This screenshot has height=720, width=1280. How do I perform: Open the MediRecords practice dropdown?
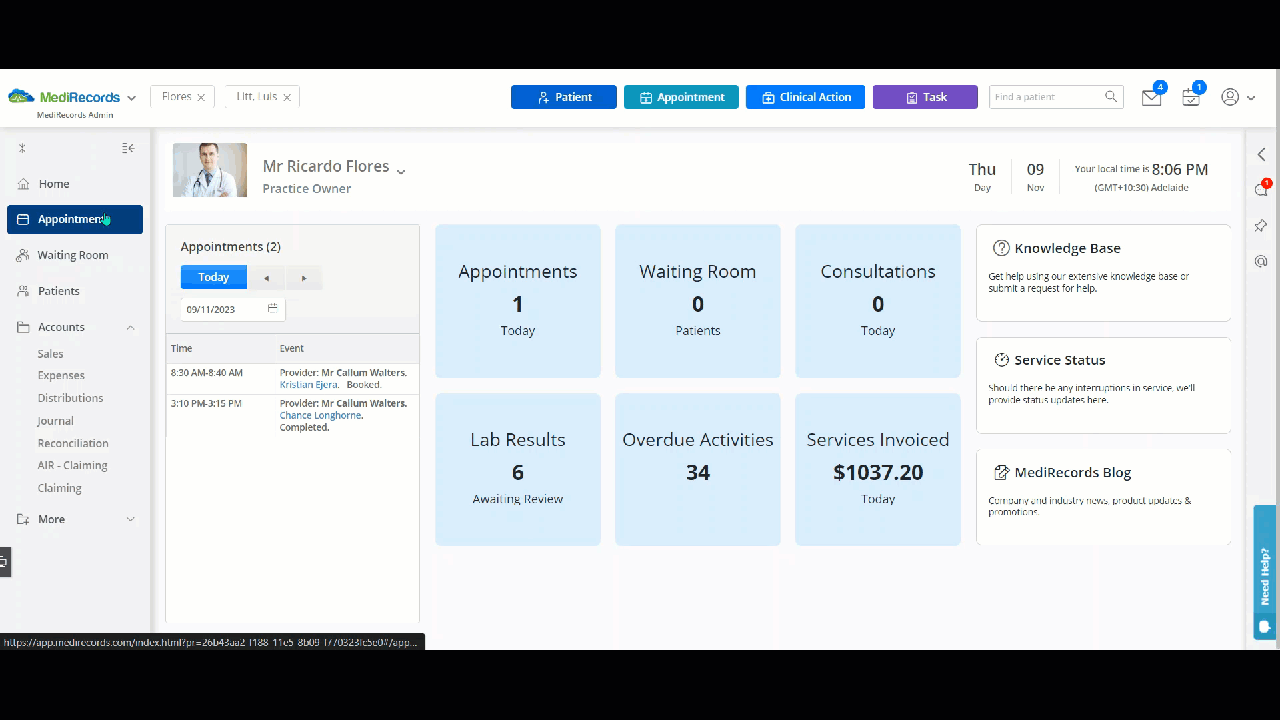pos(131,98)
